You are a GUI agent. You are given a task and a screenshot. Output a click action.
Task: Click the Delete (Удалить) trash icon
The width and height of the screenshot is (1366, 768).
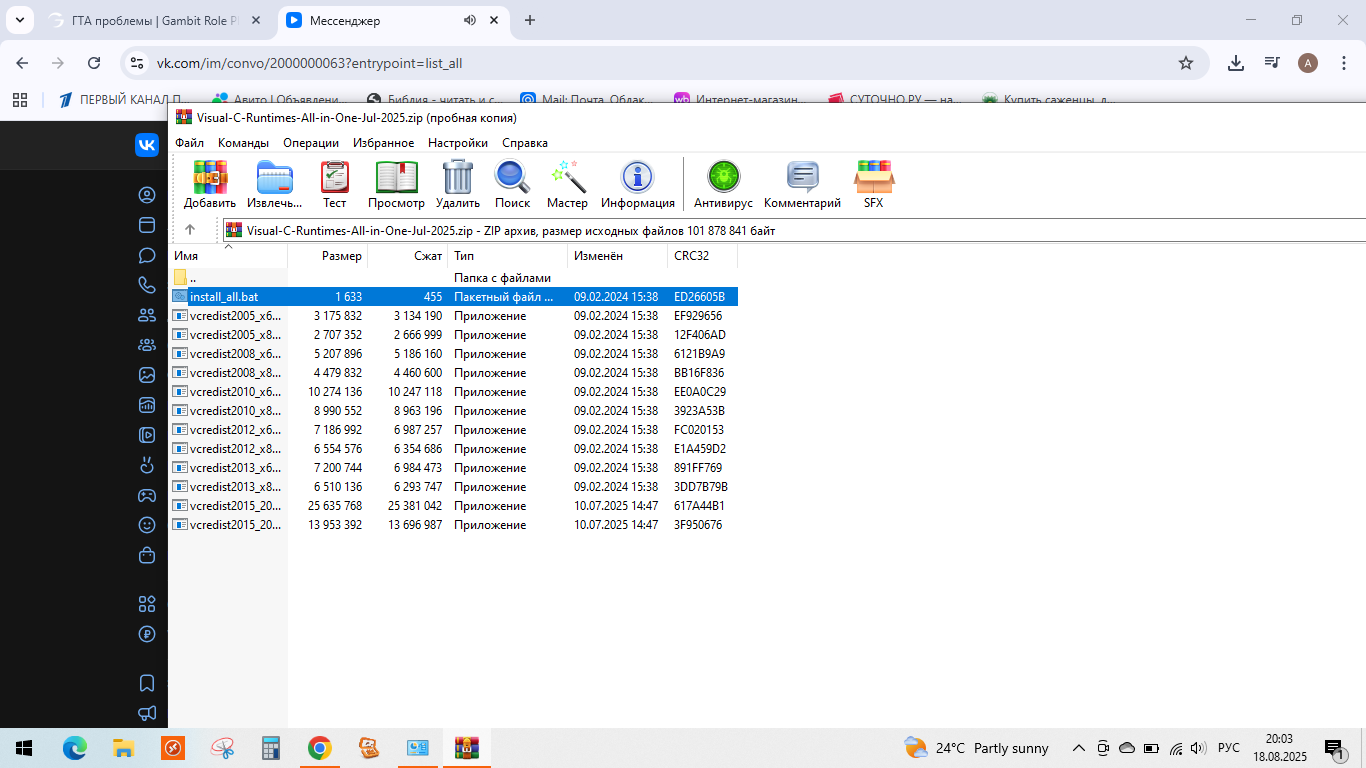[x=458, y=178]
